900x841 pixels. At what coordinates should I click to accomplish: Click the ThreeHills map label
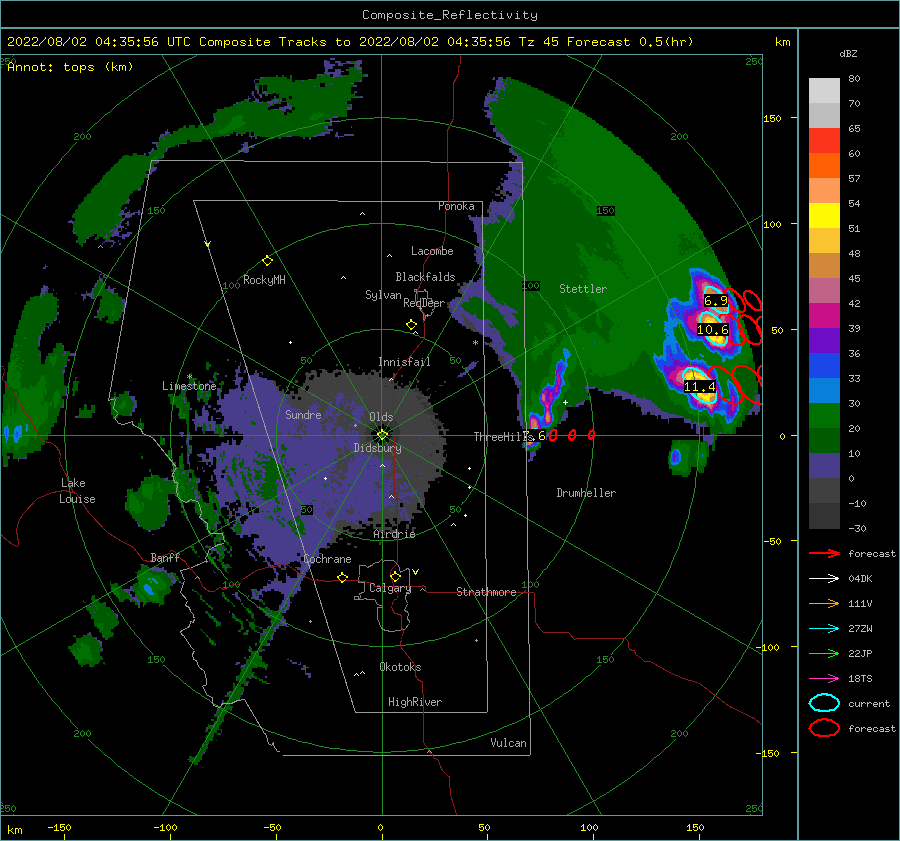503,437
